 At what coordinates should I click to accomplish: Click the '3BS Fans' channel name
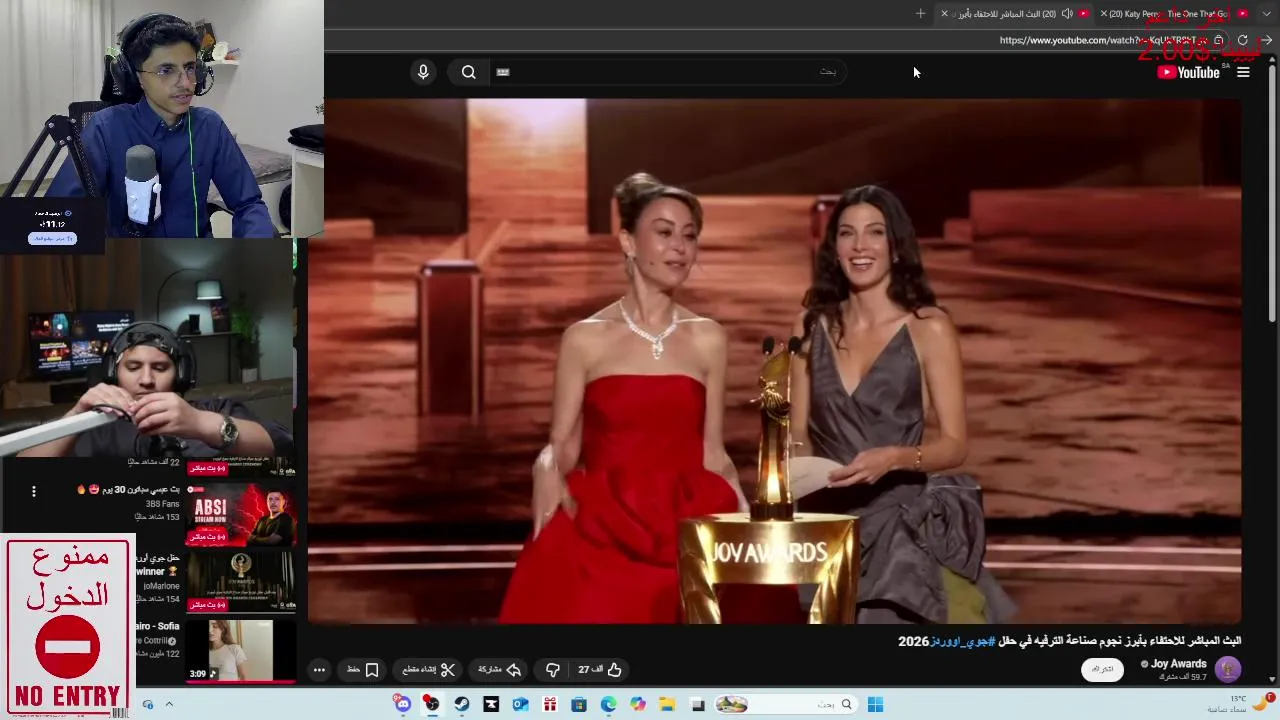(162, 504)
